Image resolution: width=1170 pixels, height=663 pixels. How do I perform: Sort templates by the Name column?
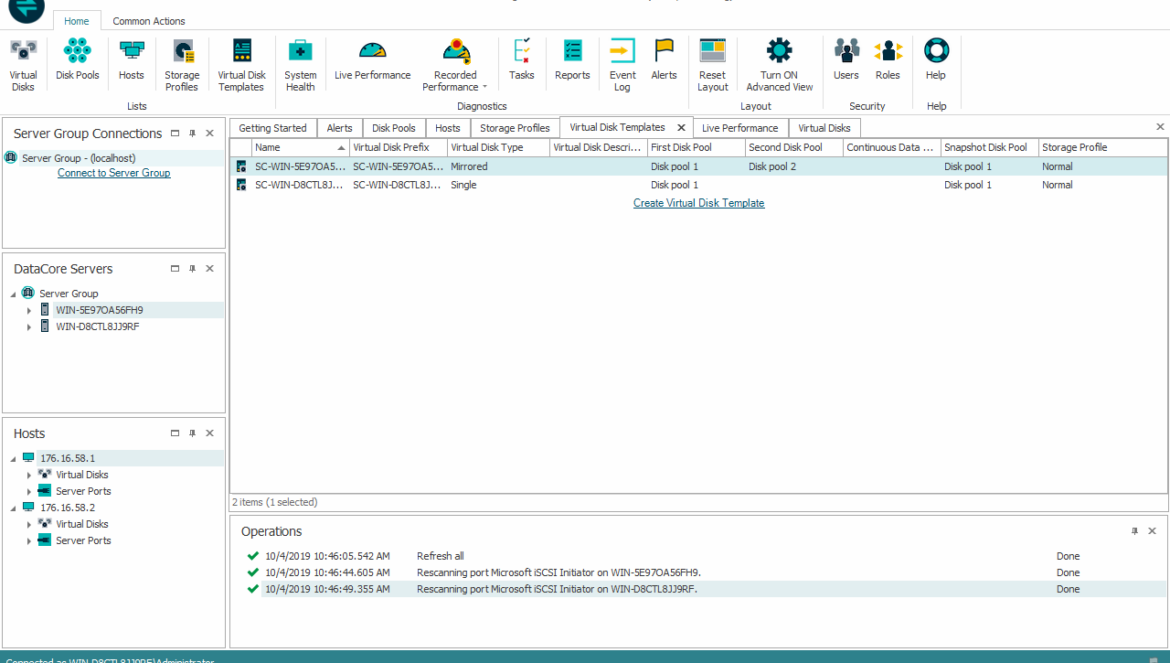pyautogui.click(x=301, y=148)
